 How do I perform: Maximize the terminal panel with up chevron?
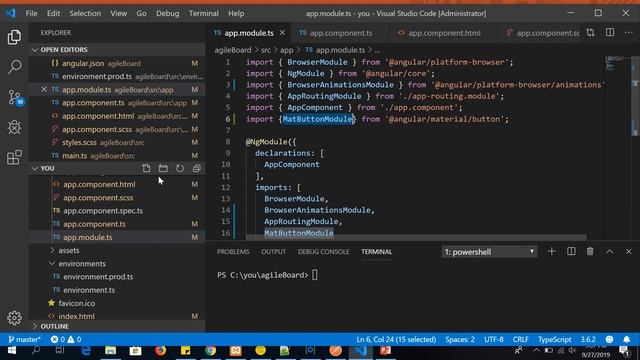pyautogui.click(x=609, y=251)
